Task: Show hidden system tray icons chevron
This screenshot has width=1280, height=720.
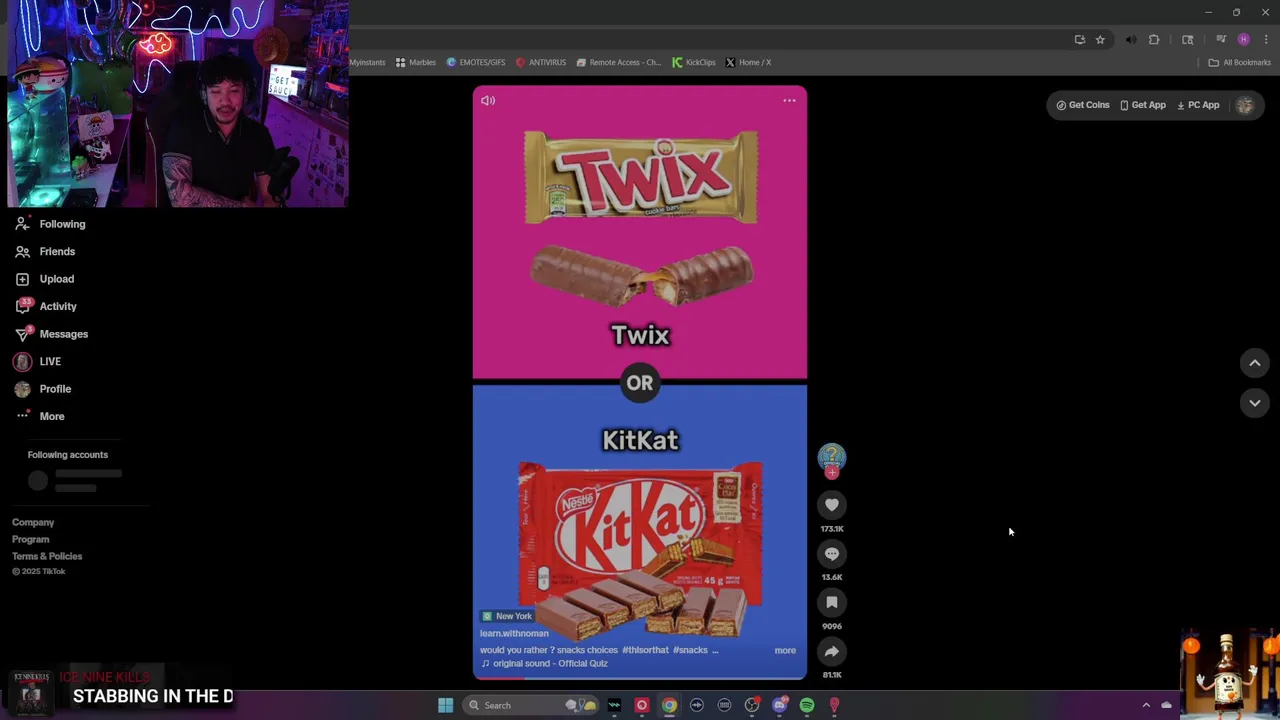Action: (x=1146, y=705)
